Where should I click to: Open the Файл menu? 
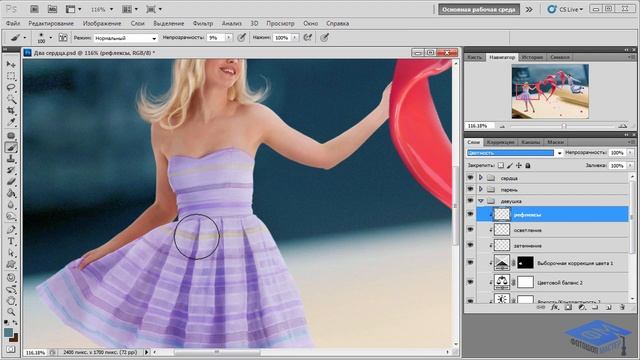pos(13,23)
